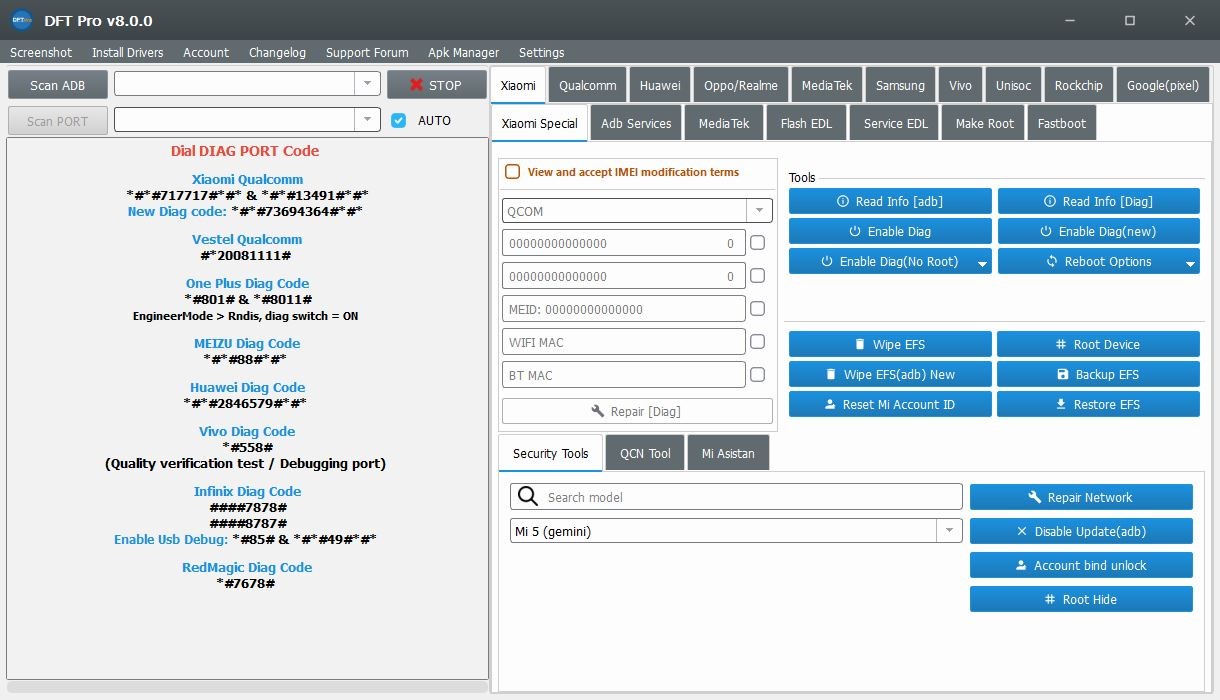Viewport: 1220px width, 700px height.
Task: Click the wrench icon on Repair [Diag]
Action: pyautogui.click(x=598, y=411)
